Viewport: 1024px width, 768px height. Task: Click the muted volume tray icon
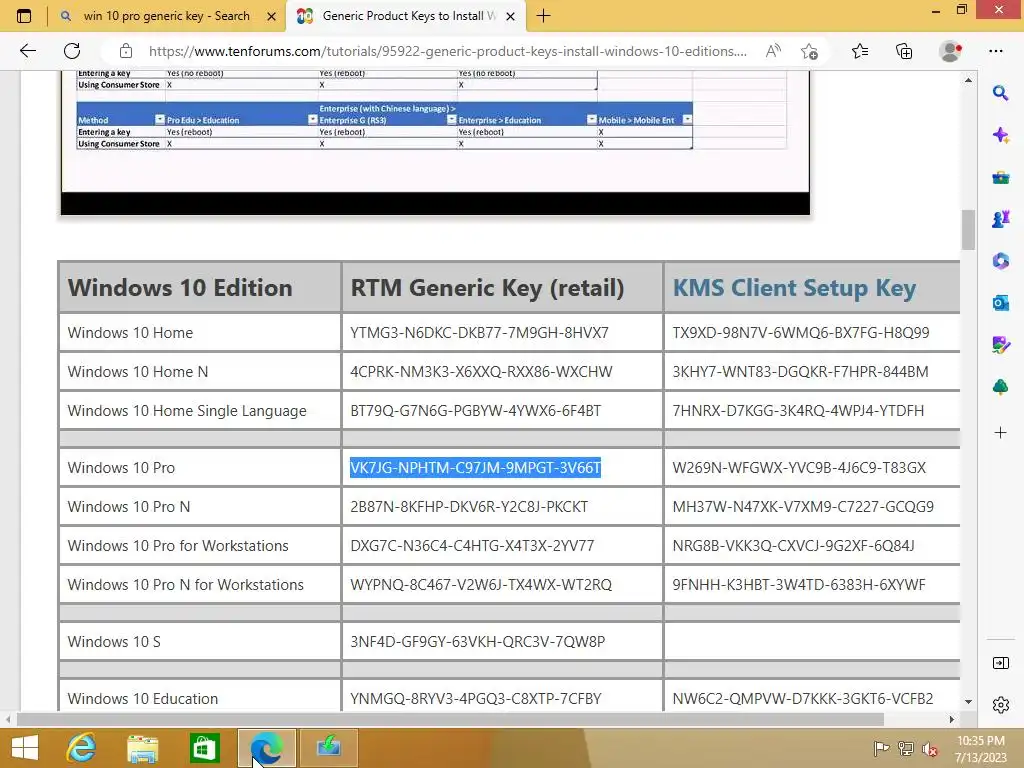pyautogui.click(x=929, y=749)
